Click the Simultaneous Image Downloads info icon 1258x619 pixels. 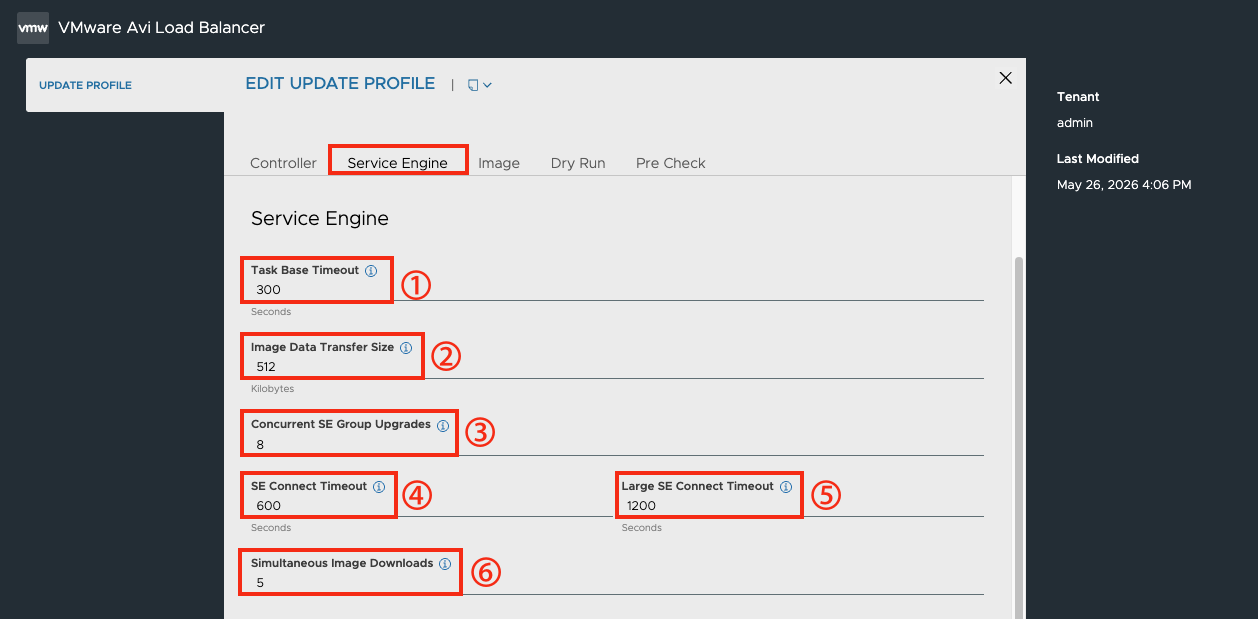[445, 564]
